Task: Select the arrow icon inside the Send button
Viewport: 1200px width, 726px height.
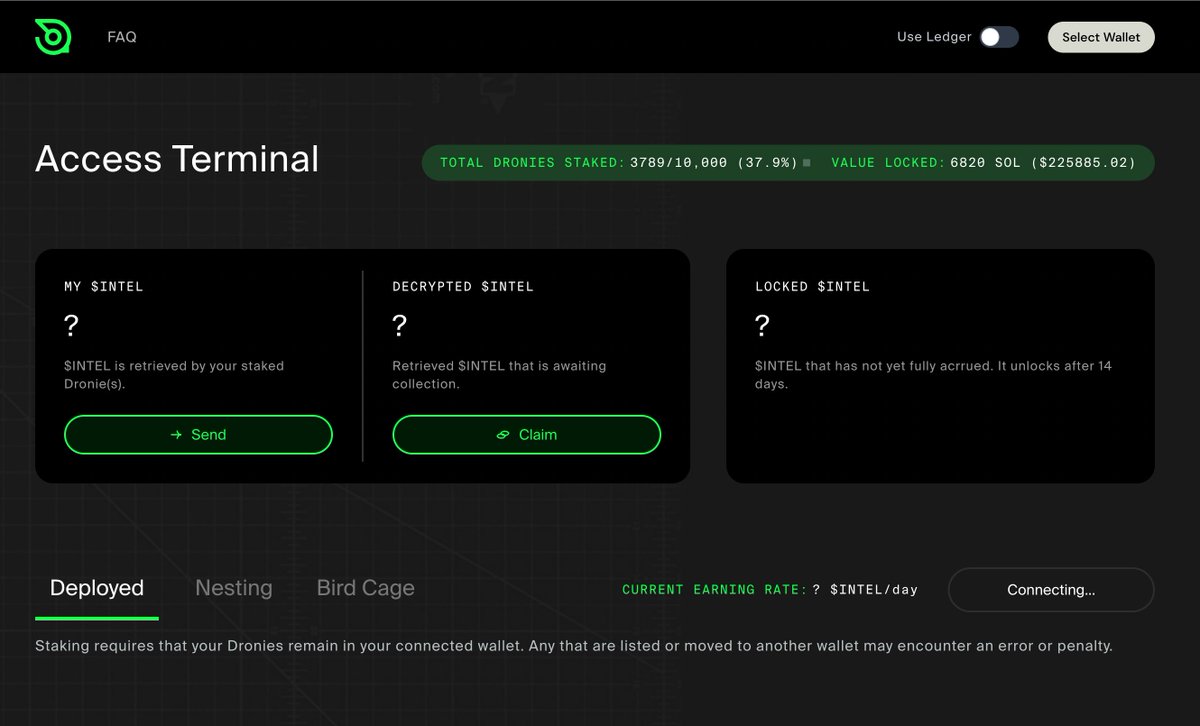Action: tap(176, 434)
